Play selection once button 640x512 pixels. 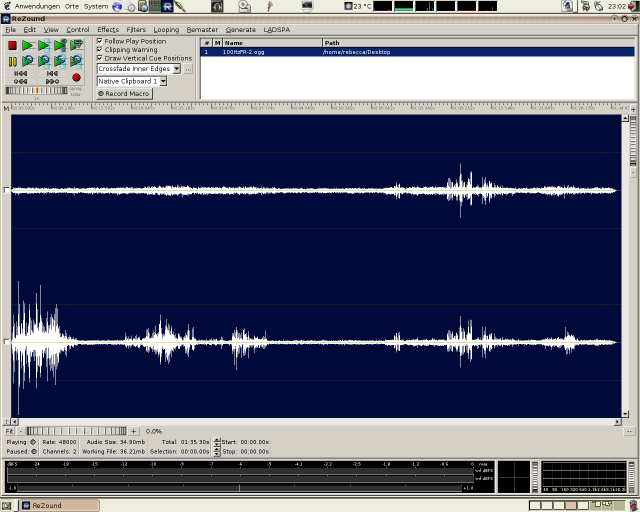[44, 45]
